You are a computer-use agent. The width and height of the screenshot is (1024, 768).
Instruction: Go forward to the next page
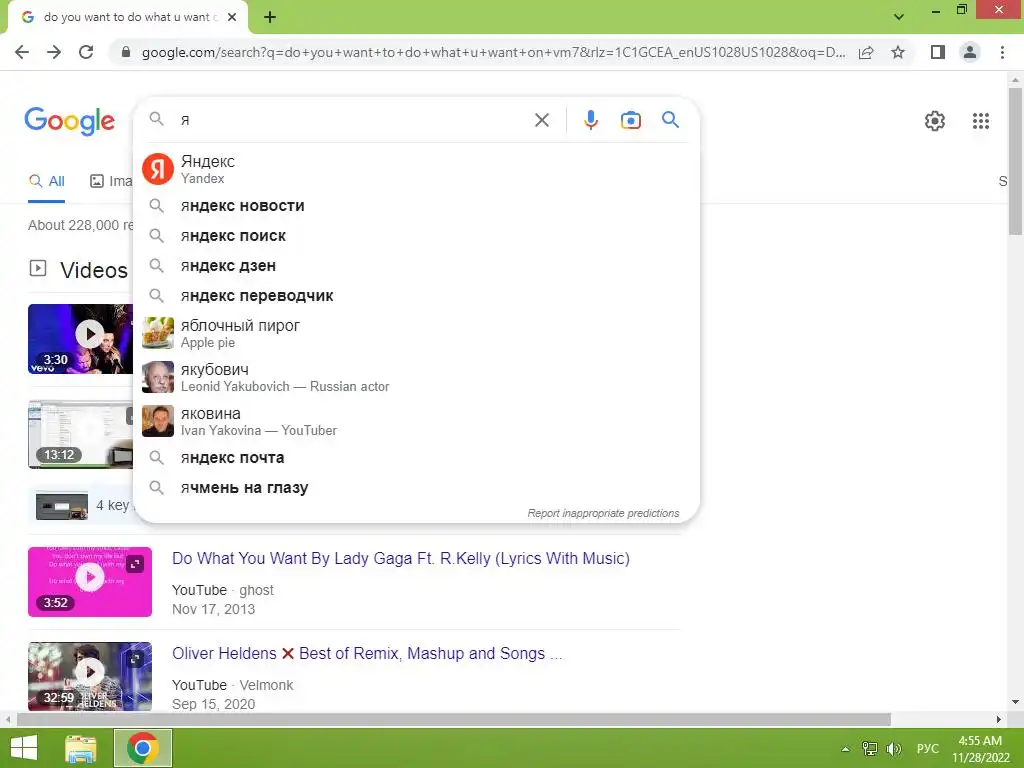54,52
